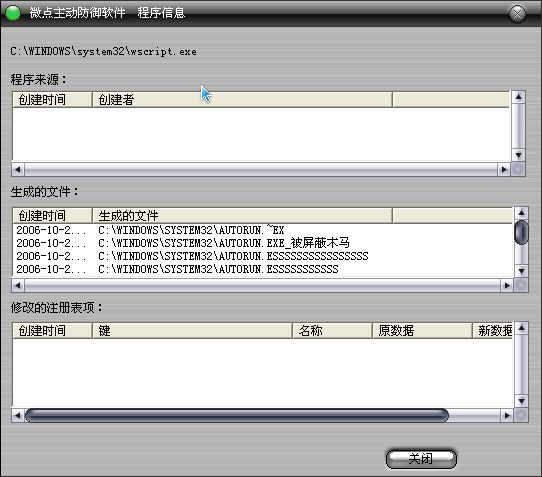This screenshot has width=542, height=477.
Task: Click the 原数据 column header
Action: [422, 331]
